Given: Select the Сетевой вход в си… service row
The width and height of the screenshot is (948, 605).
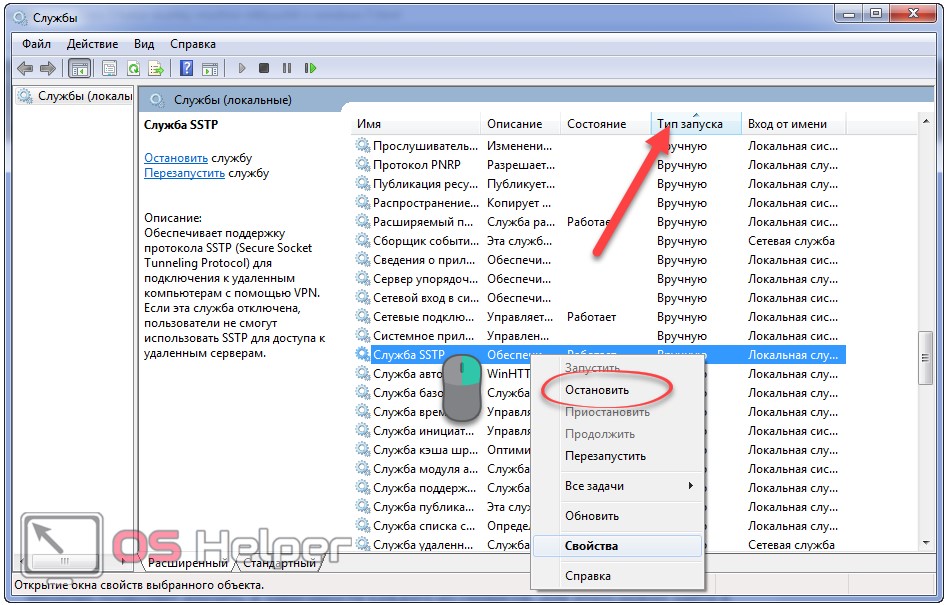Looking at the screenshot, I should point(598,297).
